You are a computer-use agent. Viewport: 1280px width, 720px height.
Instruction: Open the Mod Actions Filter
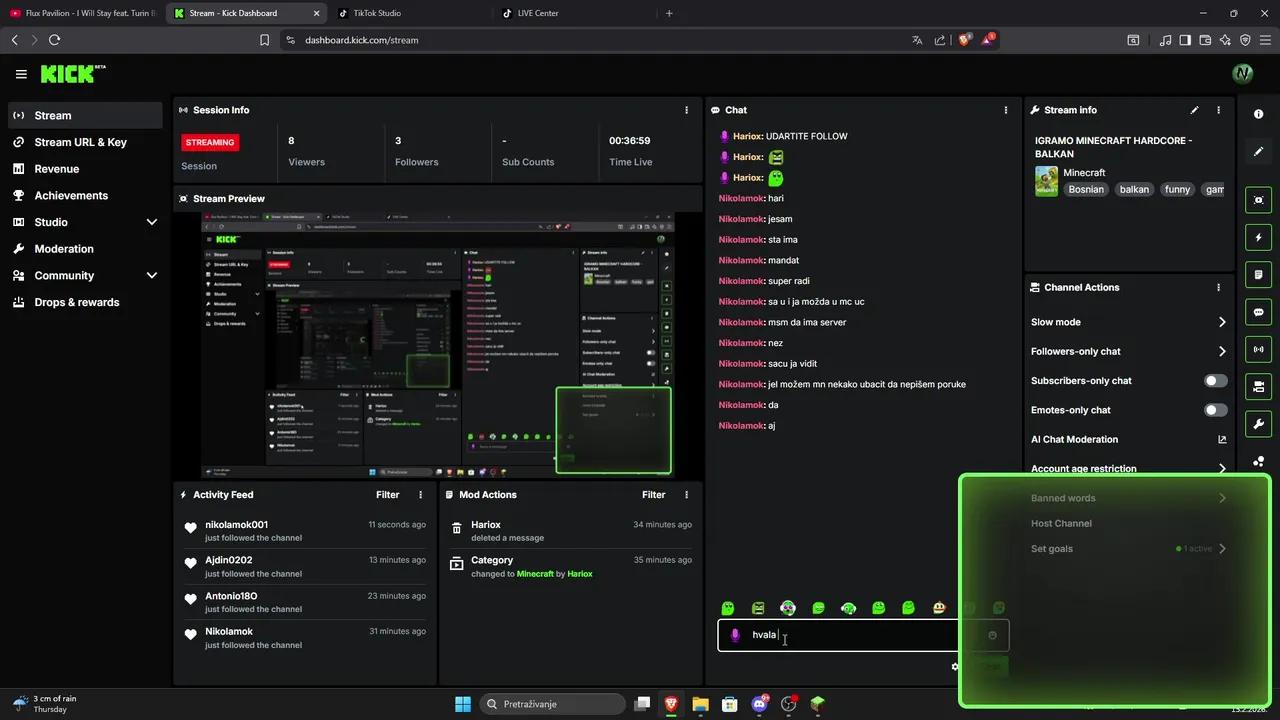[x=653, y=495]
